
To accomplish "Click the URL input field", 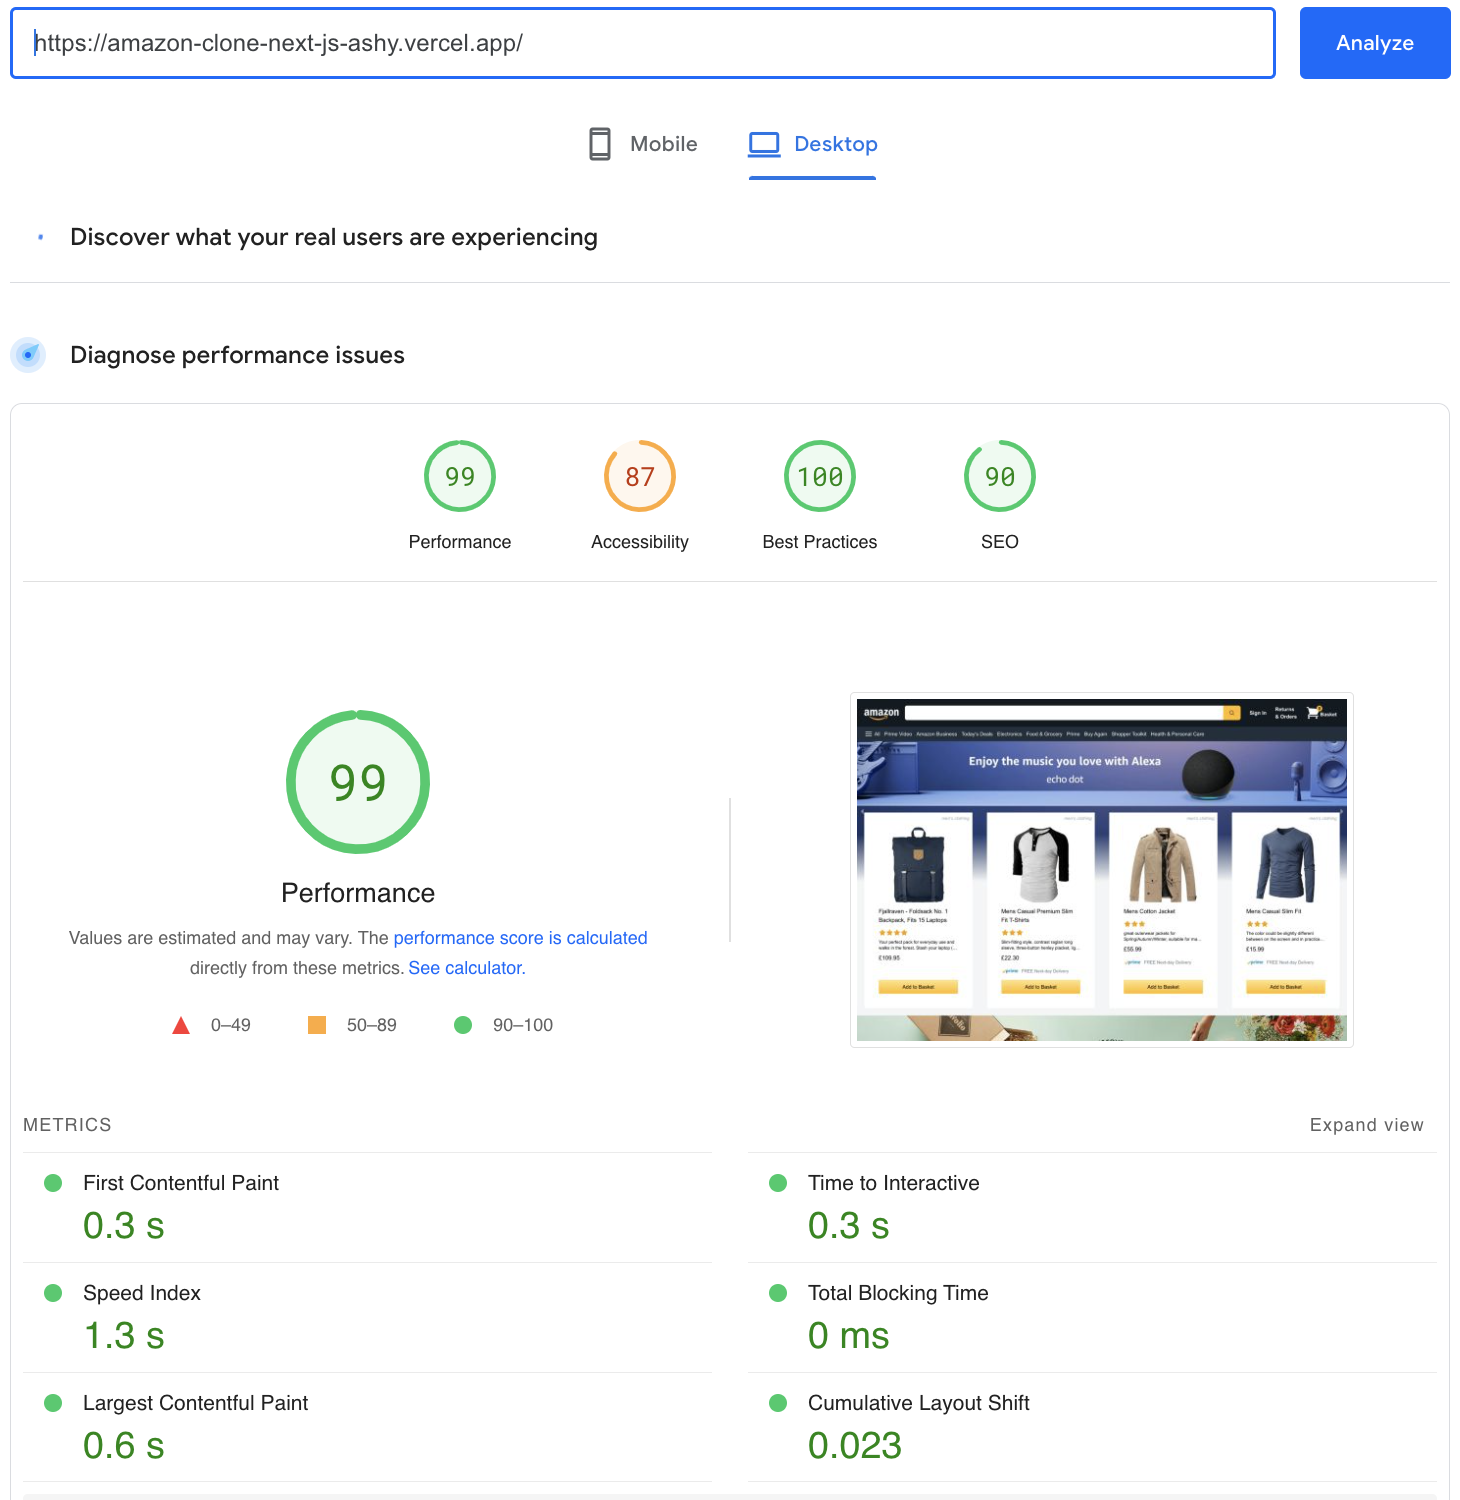I will (643, 43).
